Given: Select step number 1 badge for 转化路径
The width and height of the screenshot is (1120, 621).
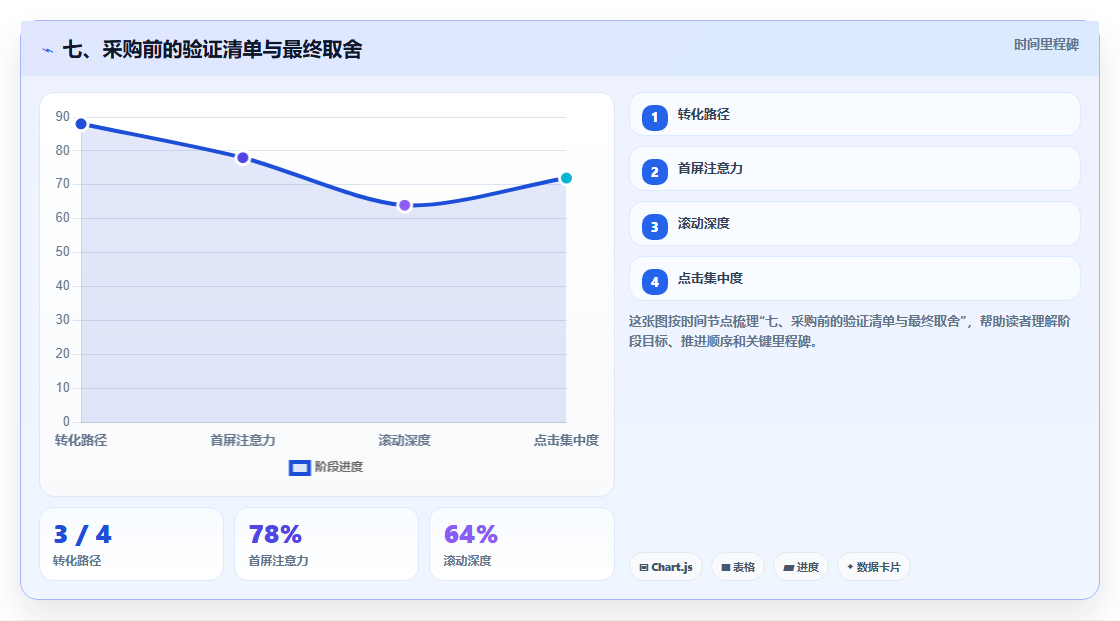Looking at the screenshot, I should pyautogui.click(x=654, y=117).
